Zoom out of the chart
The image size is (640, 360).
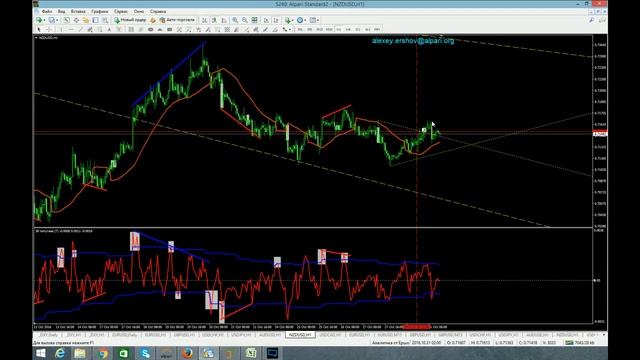(244, 20)
